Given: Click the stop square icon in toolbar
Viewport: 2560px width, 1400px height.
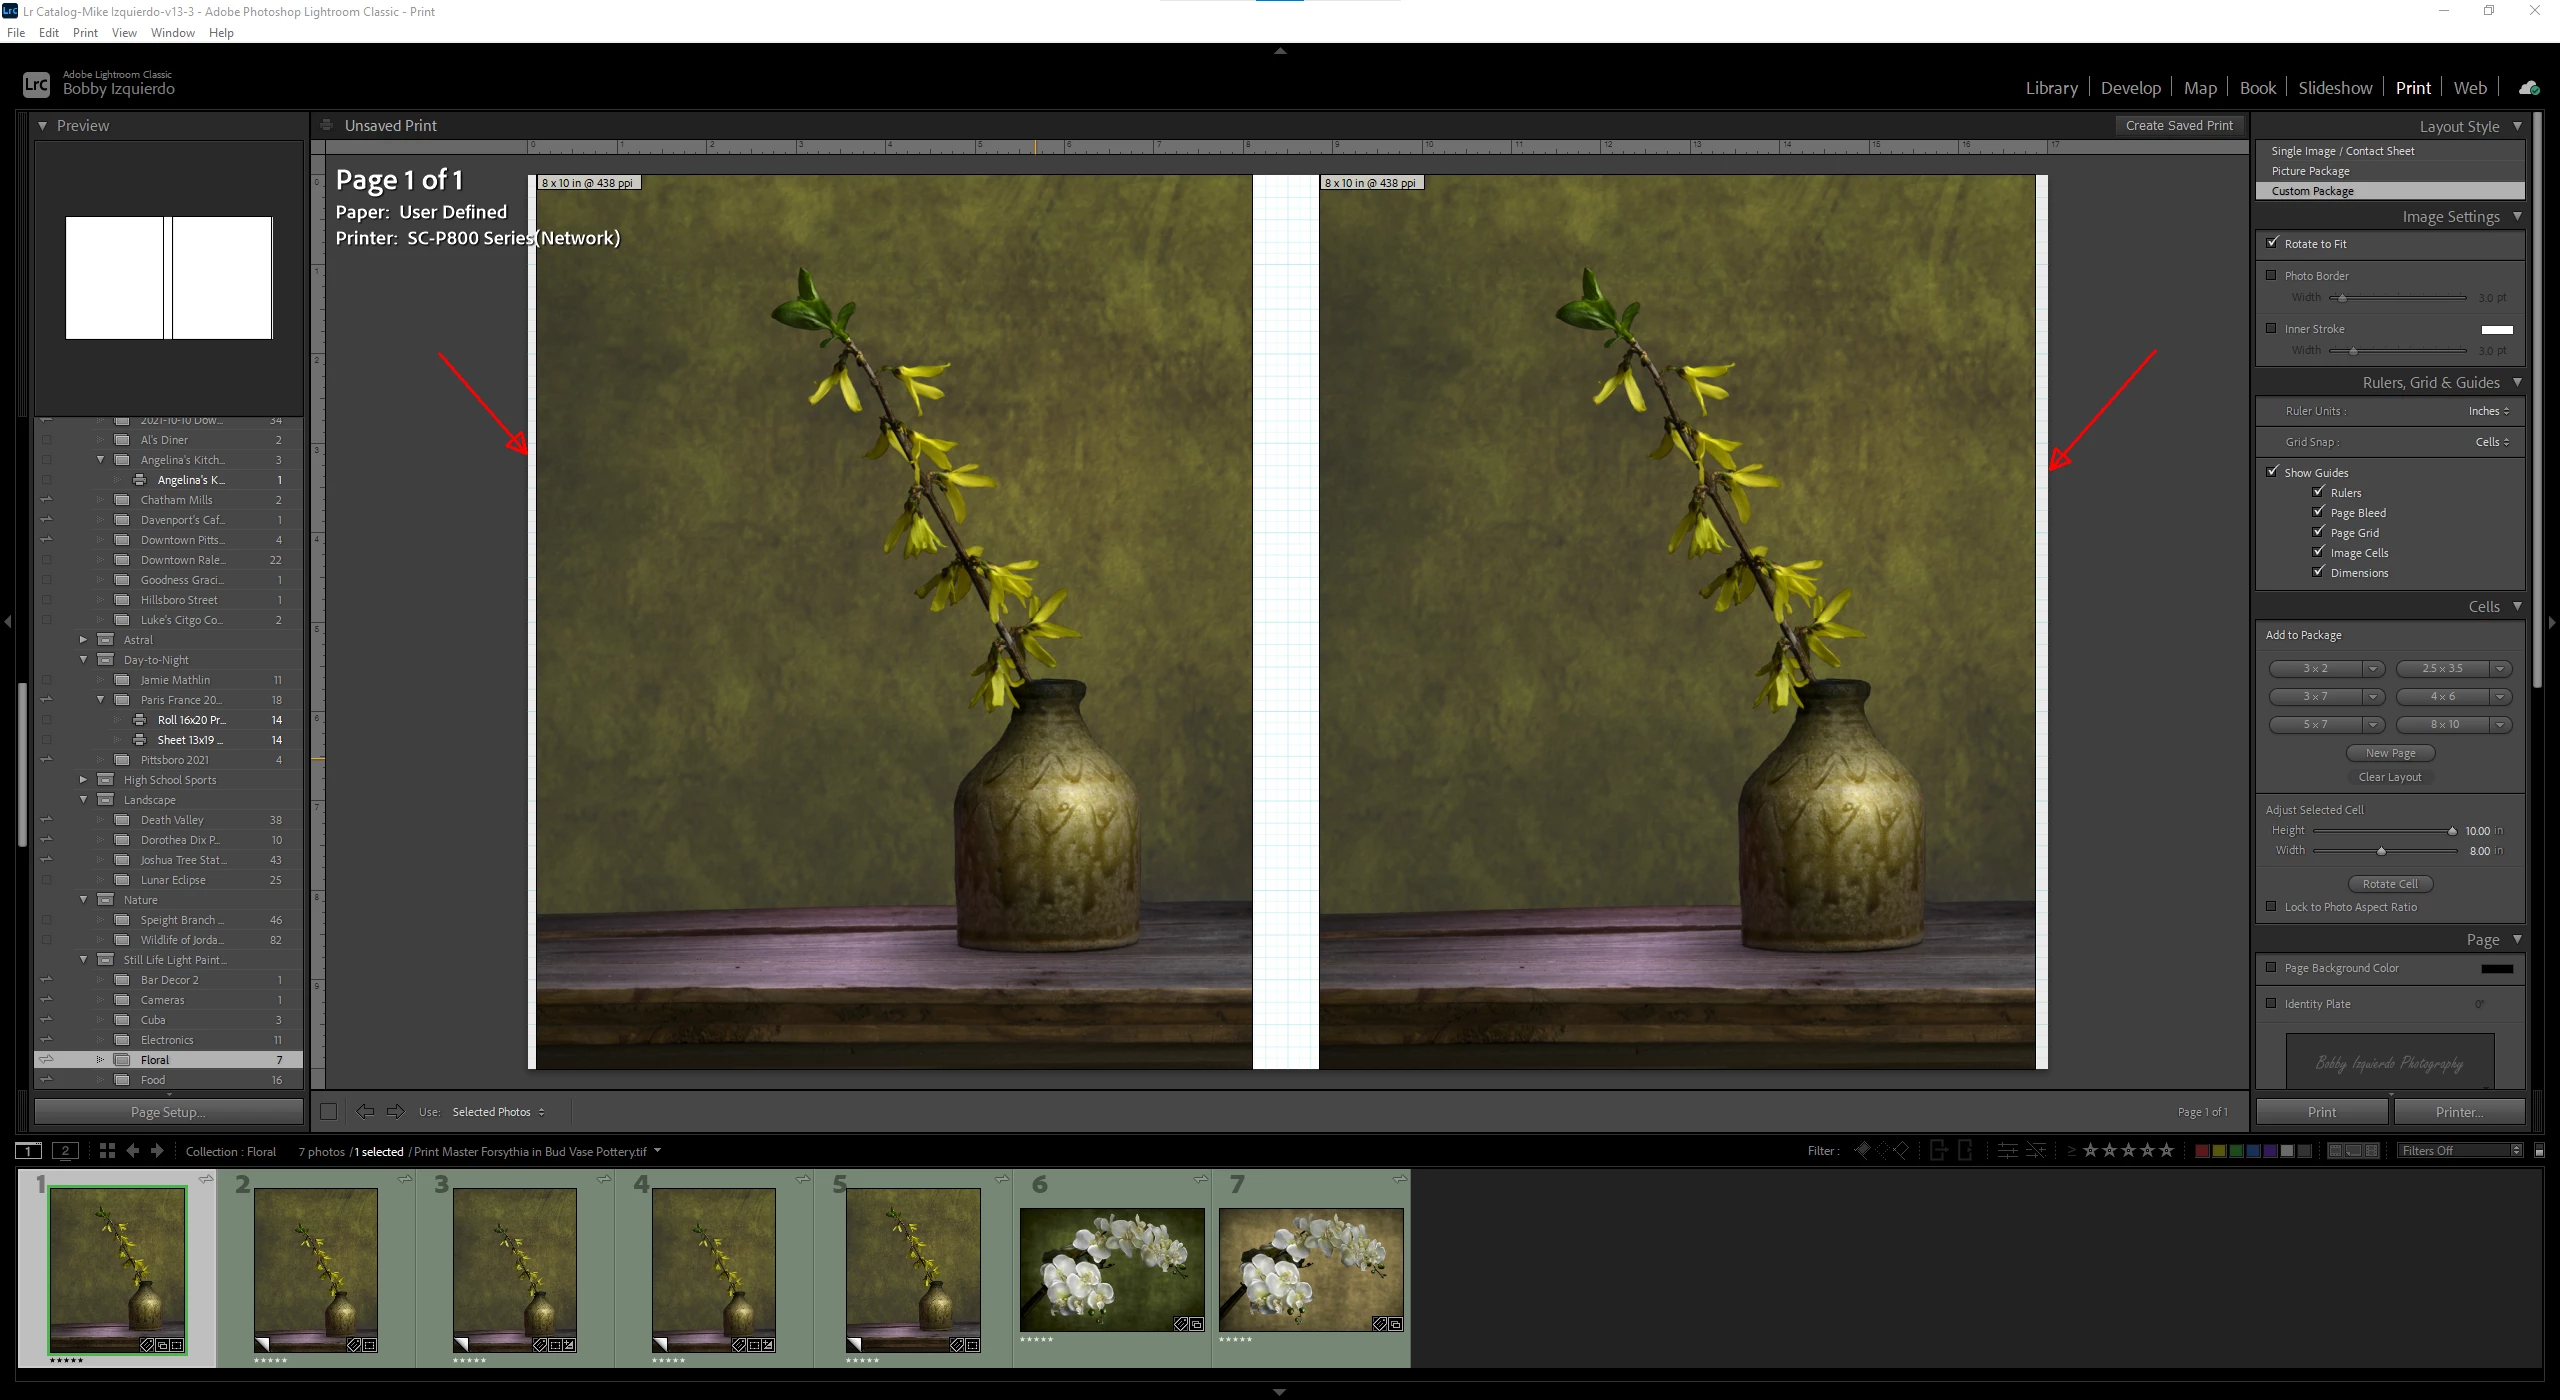Looking at the screenshot, I should pos(328,1112).
